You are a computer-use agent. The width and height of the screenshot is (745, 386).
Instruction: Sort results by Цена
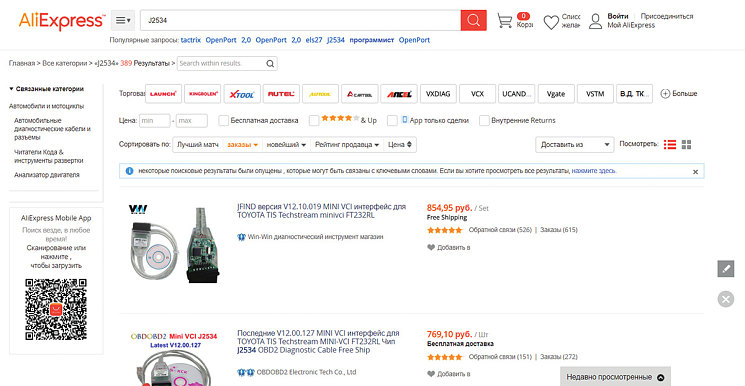[x=400, y=145]
